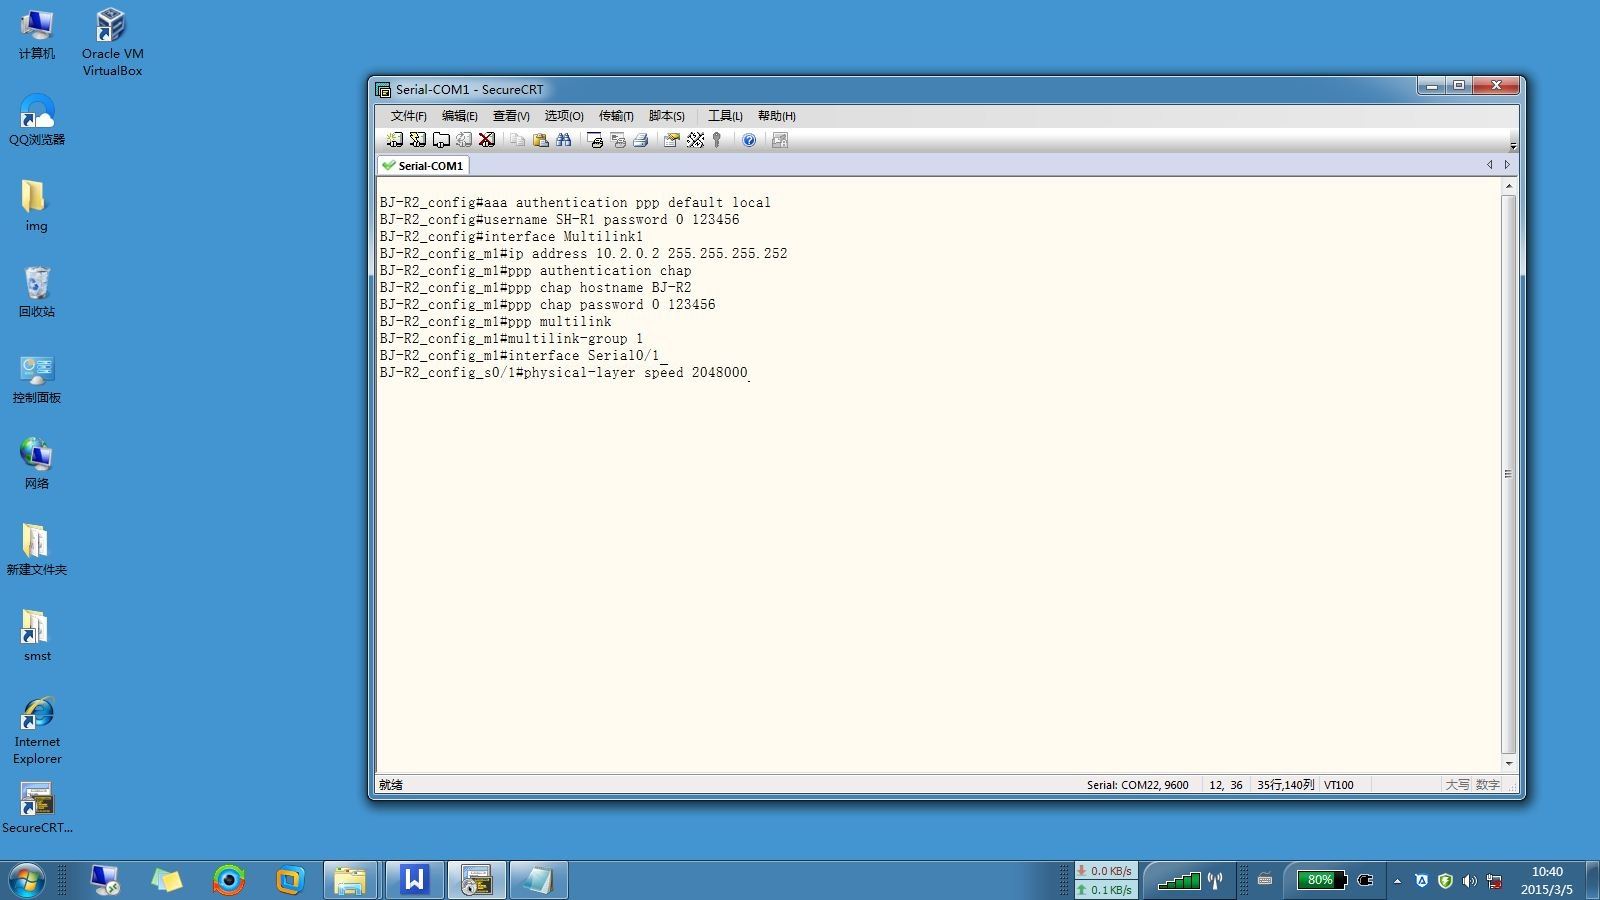Open Global Options tools icon
This screenshot has height=900, width=1600.
[x=695, y=140]
